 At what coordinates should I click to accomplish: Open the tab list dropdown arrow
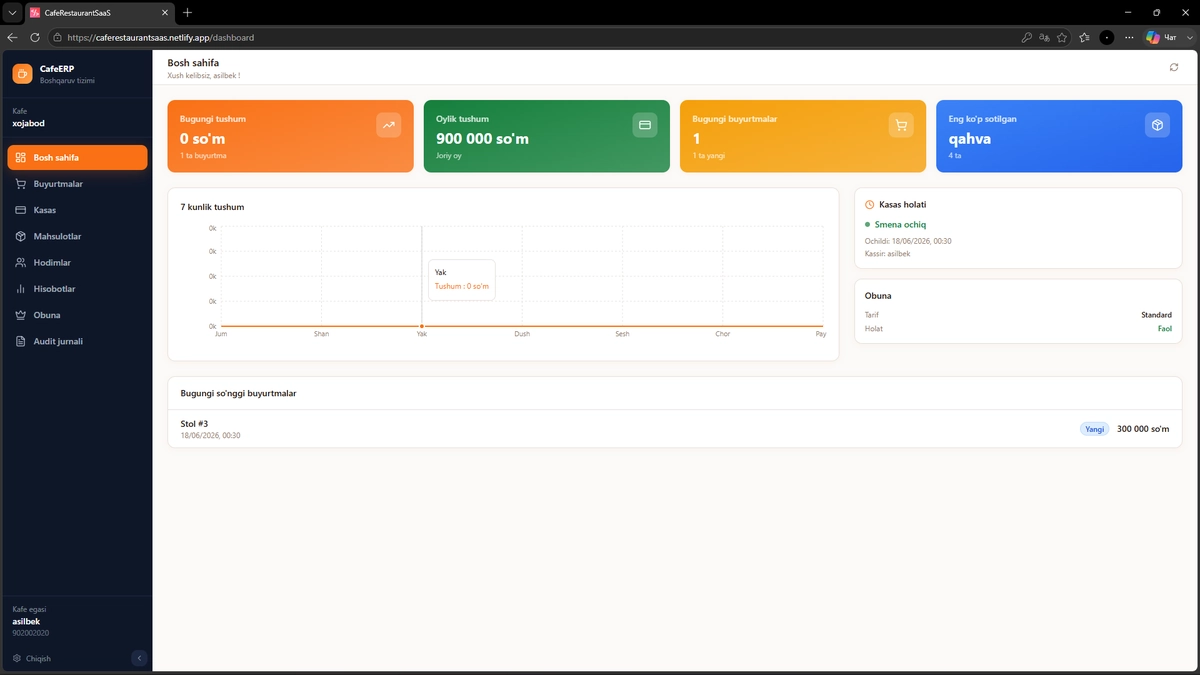[x=12, y=12]
